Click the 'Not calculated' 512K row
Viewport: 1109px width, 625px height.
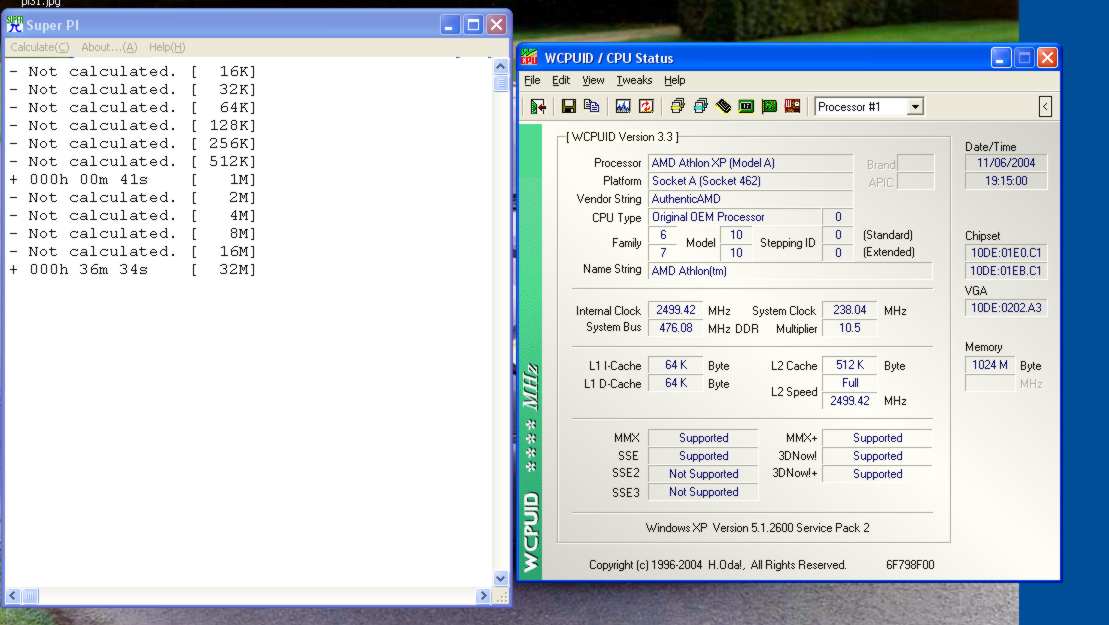133,161
